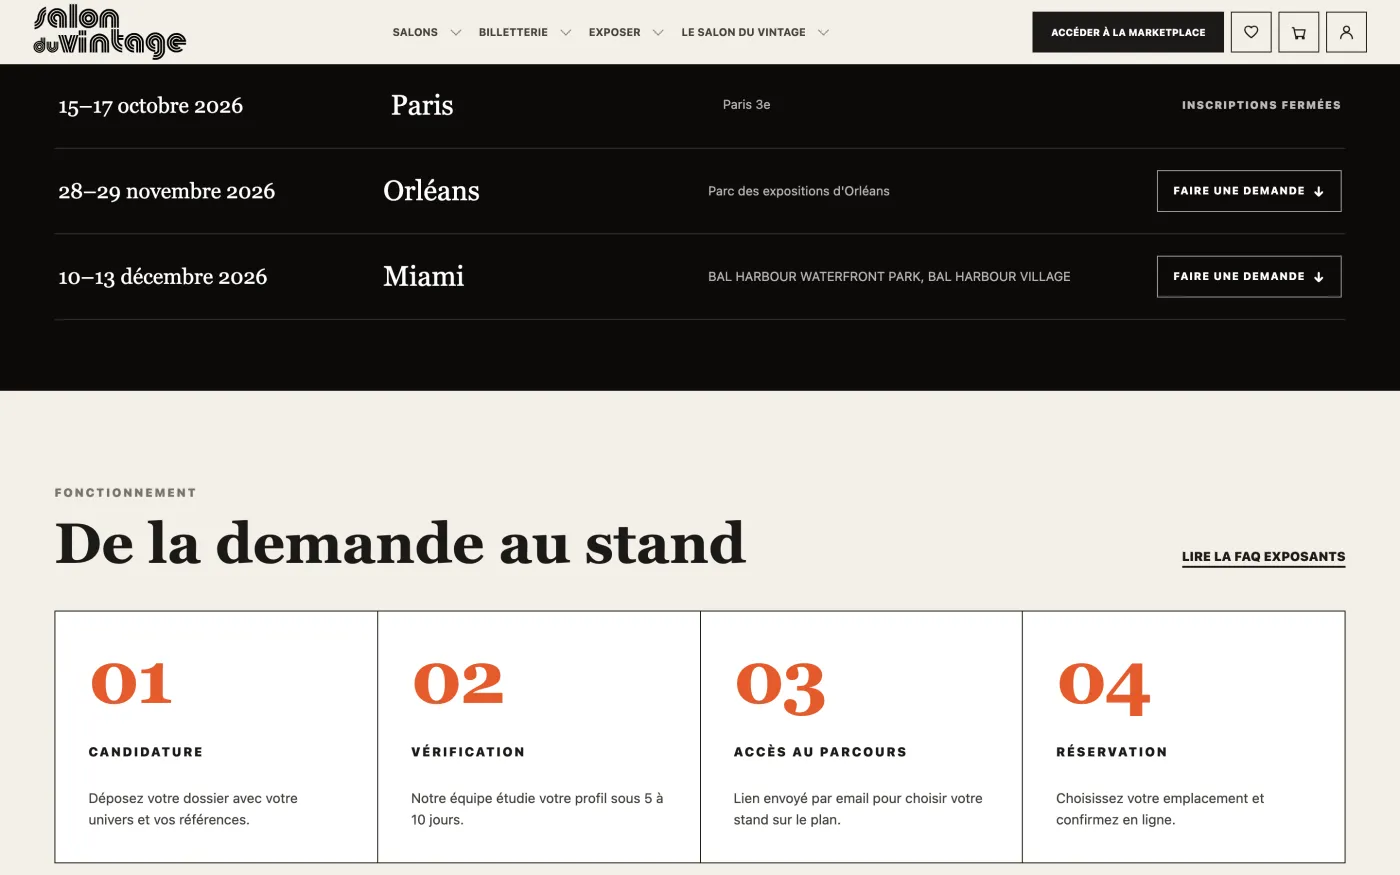
Task: Click the Paris 3e venue text
Action: click(746, 105)
